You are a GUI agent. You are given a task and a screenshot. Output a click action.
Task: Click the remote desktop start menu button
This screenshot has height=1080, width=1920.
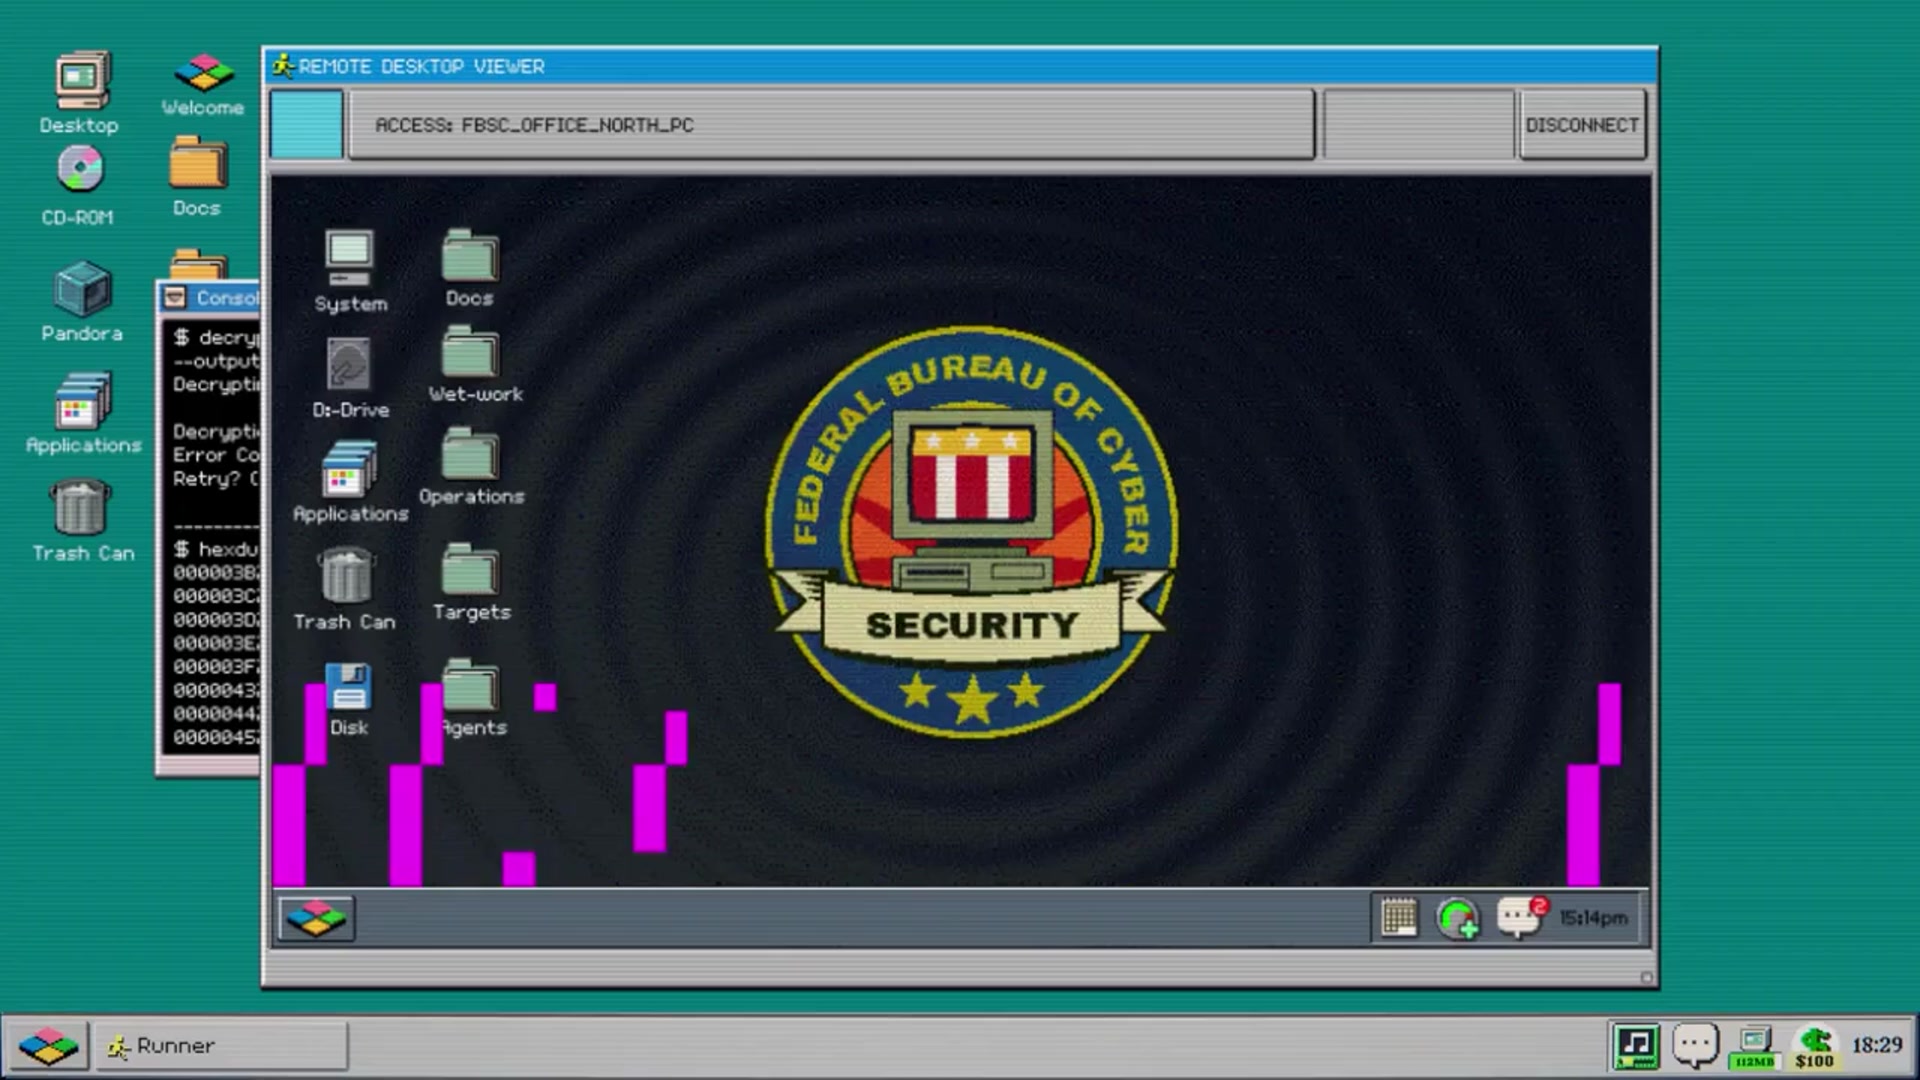(x=316, y=918)
